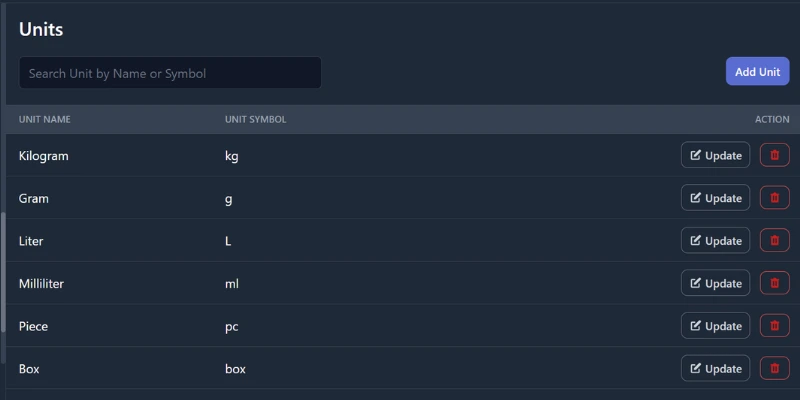800x400 pixels.
Task: Update the Box unit entry
Action: click(x=715, y=368)
